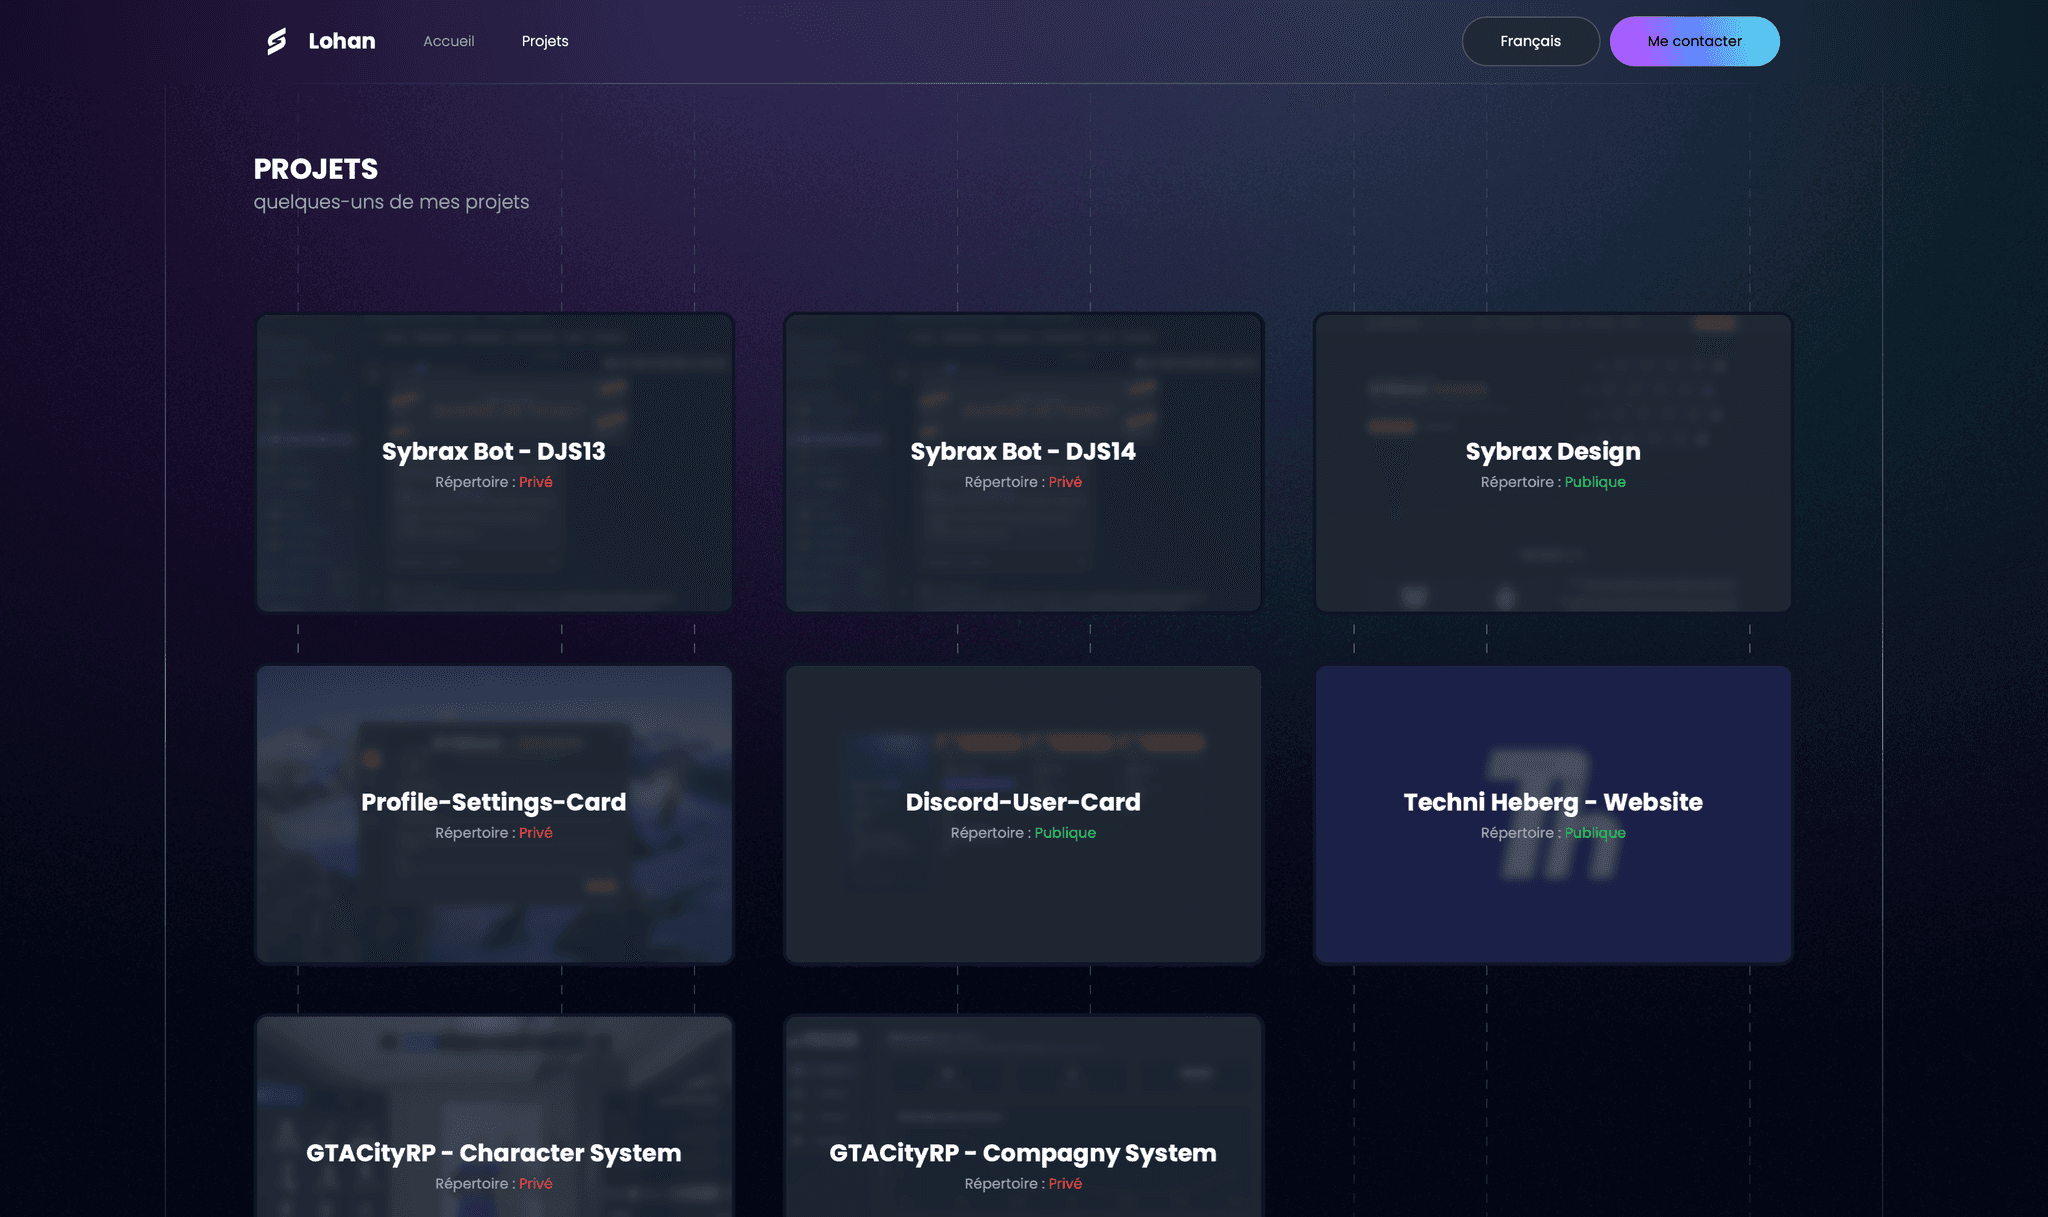Go to the Accueil page
This screenshot has width=2048, height=1217.
point(448,41)
